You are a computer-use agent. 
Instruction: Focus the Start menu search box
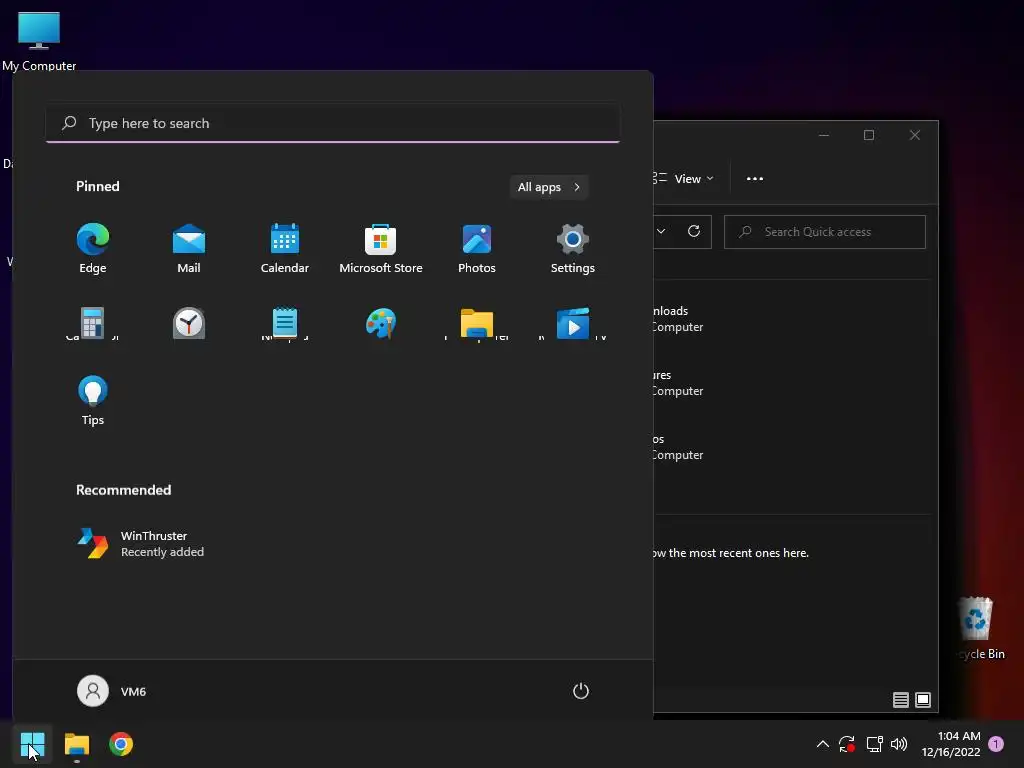pyautogui.click(x=332, y=123)
